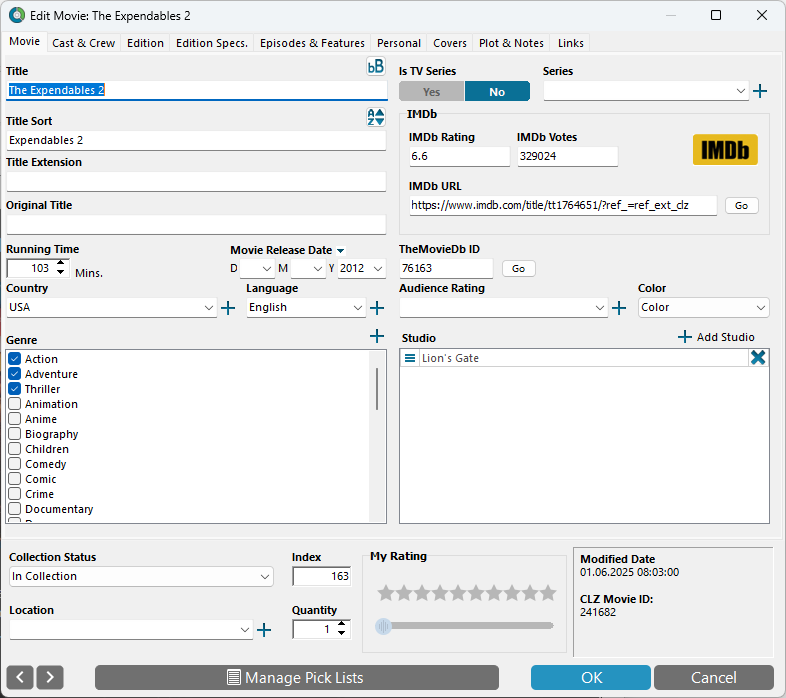Click plus icon next to Series
The width and height of the screenshot is (786, 698).
(x=760, y=91)
